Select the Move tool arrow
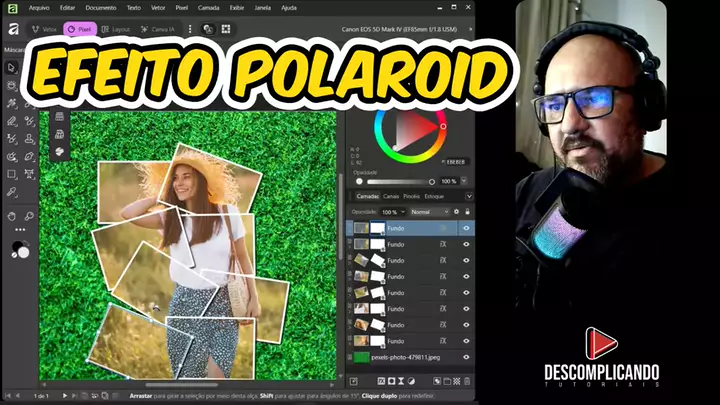This screenshot has height=405, width=720. (x=11, y=68)
